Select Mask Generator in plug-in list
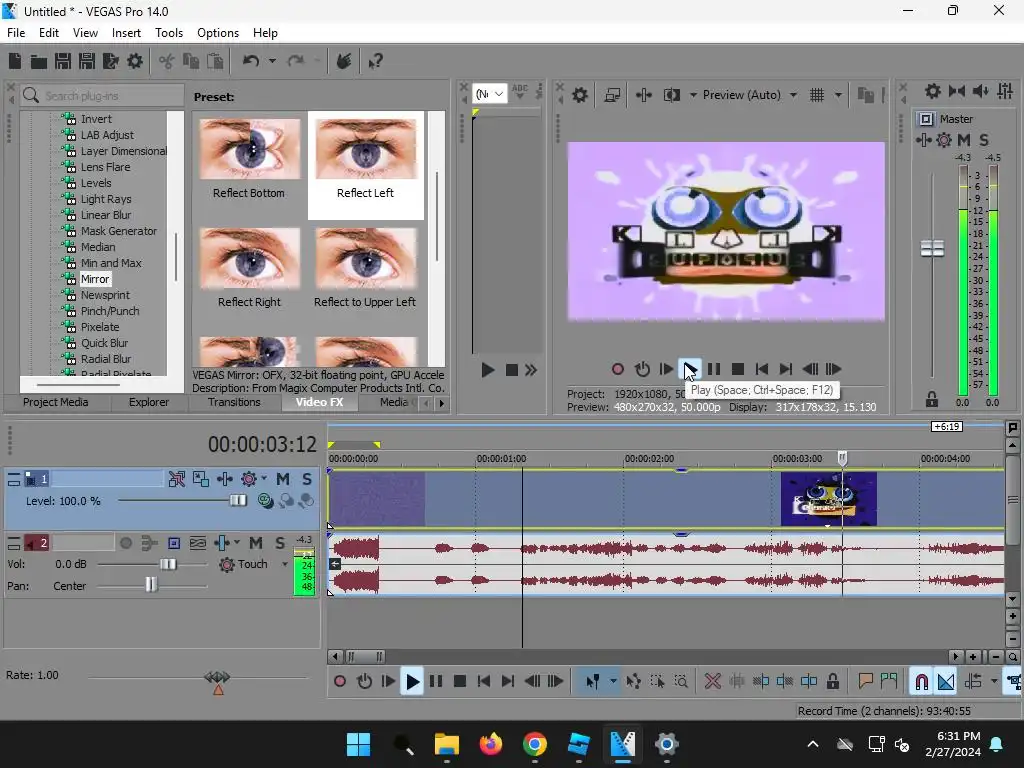 119,231
